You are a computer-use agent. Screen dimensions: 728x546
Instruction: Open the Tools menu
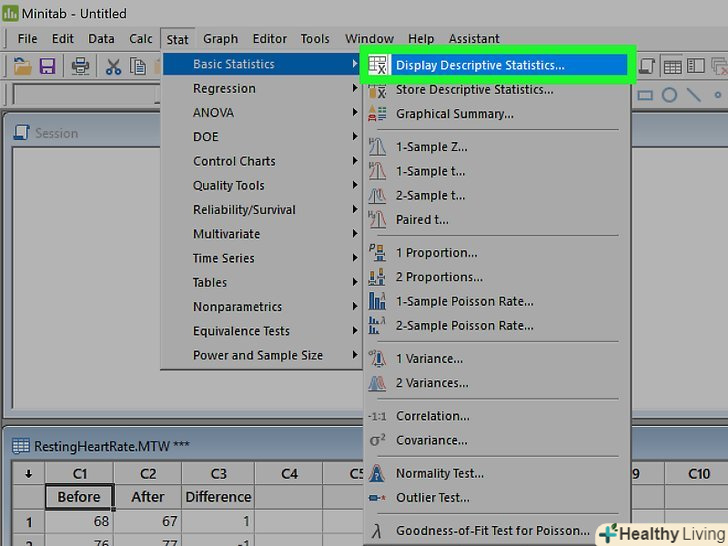[x=315, y=39]
